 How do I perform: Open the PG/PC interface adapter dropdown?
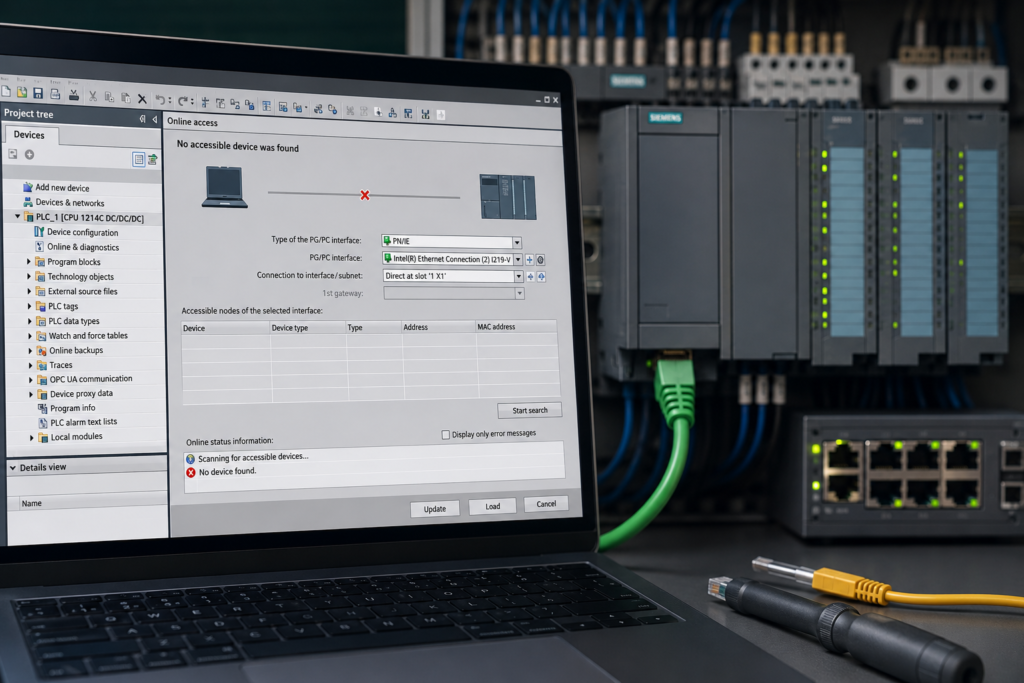click(518, 259)
